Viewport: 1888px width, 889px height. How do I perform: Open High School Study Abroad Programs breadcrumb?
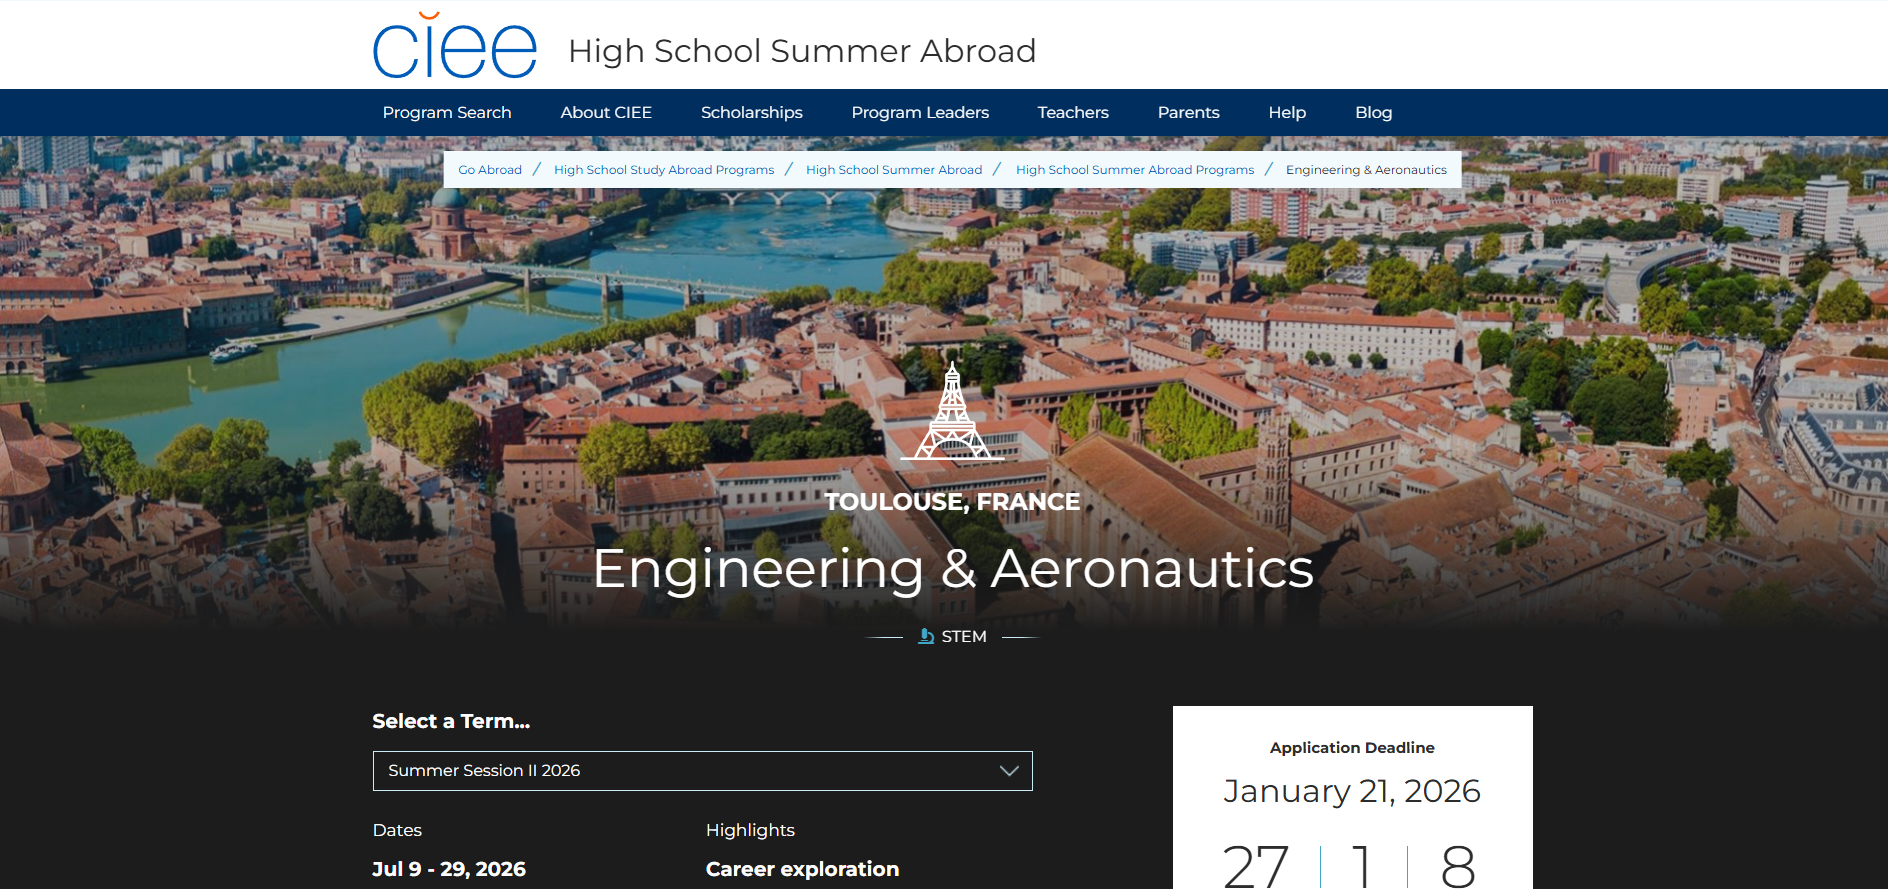click(664, 170)
